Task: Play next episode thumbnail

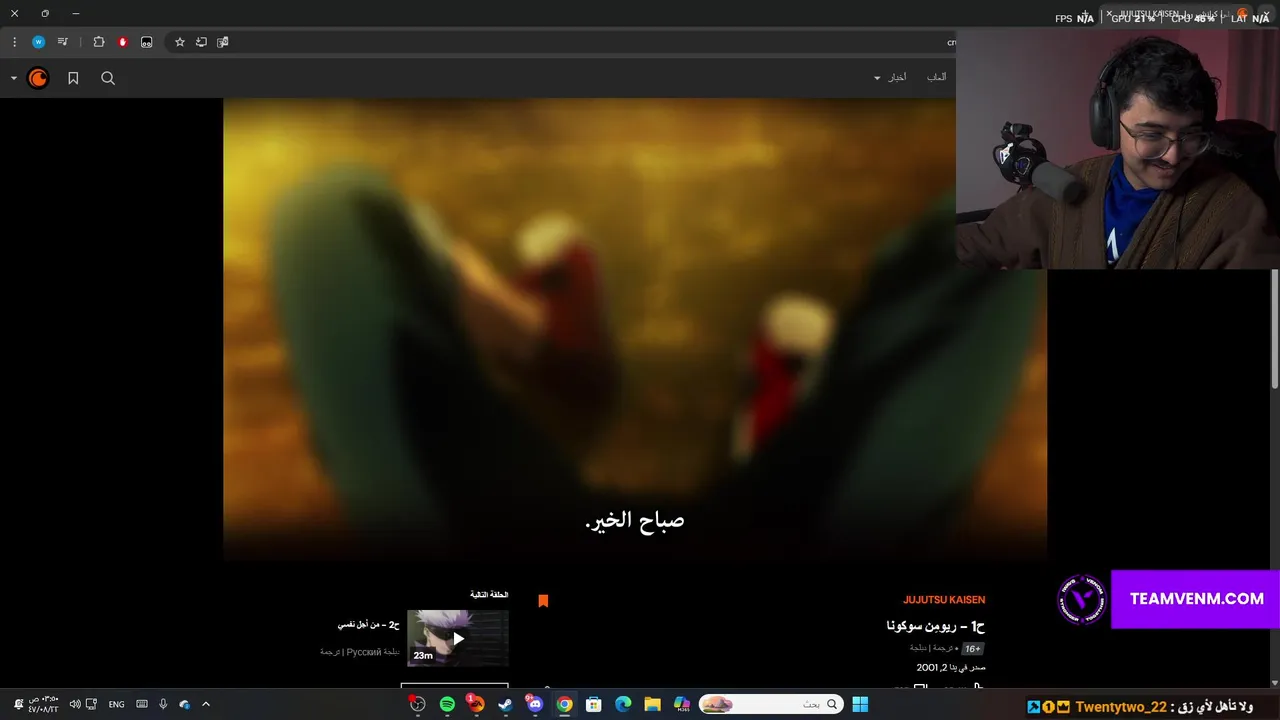Action: (x=457, y=637)
